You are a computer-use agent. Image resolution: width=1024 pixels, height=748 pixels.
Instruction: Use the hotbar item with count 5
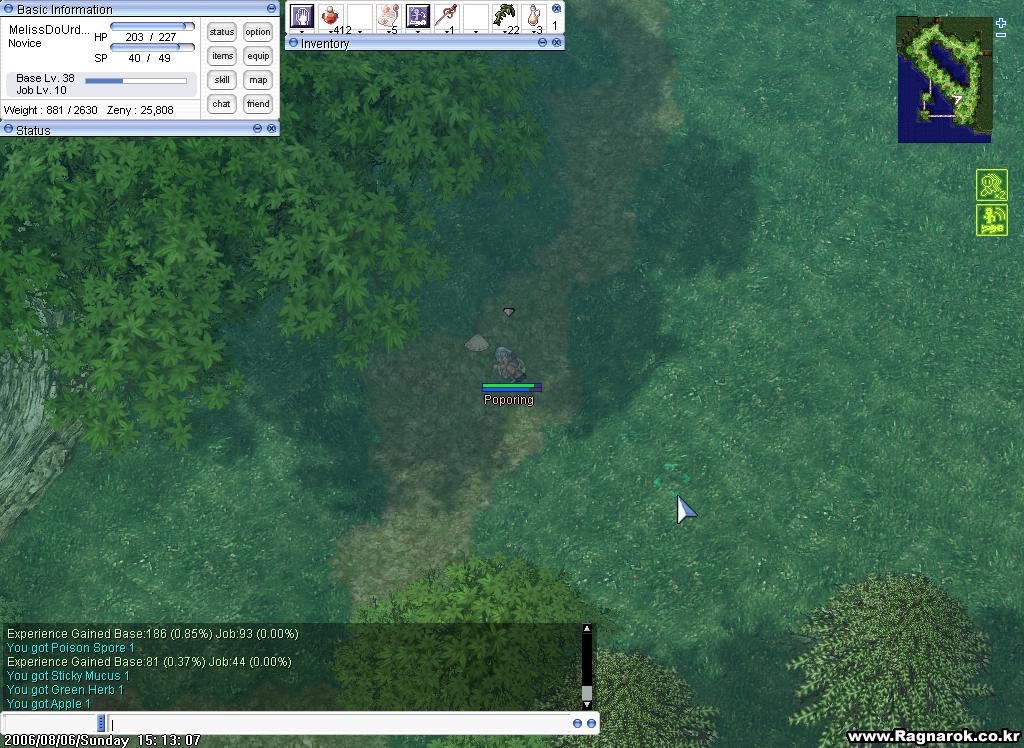coord(390,17)
